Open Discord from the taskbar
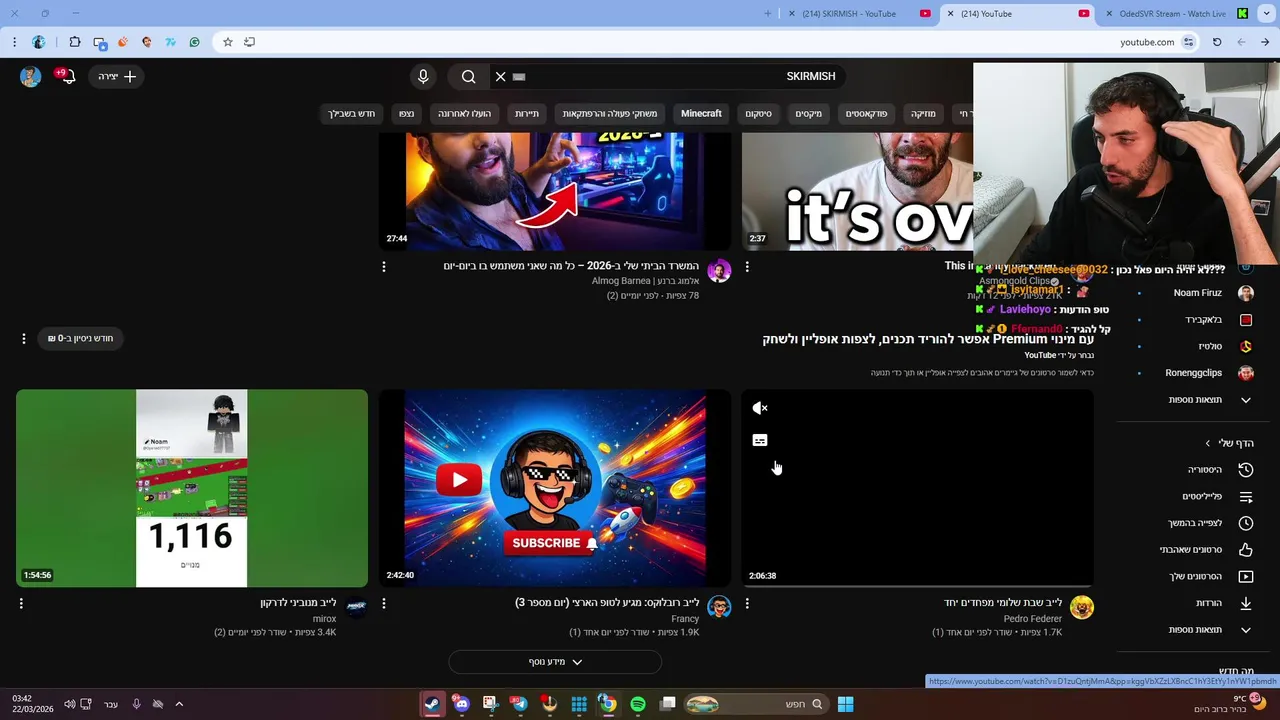1280x720 pixels. [x=461, y=704]
